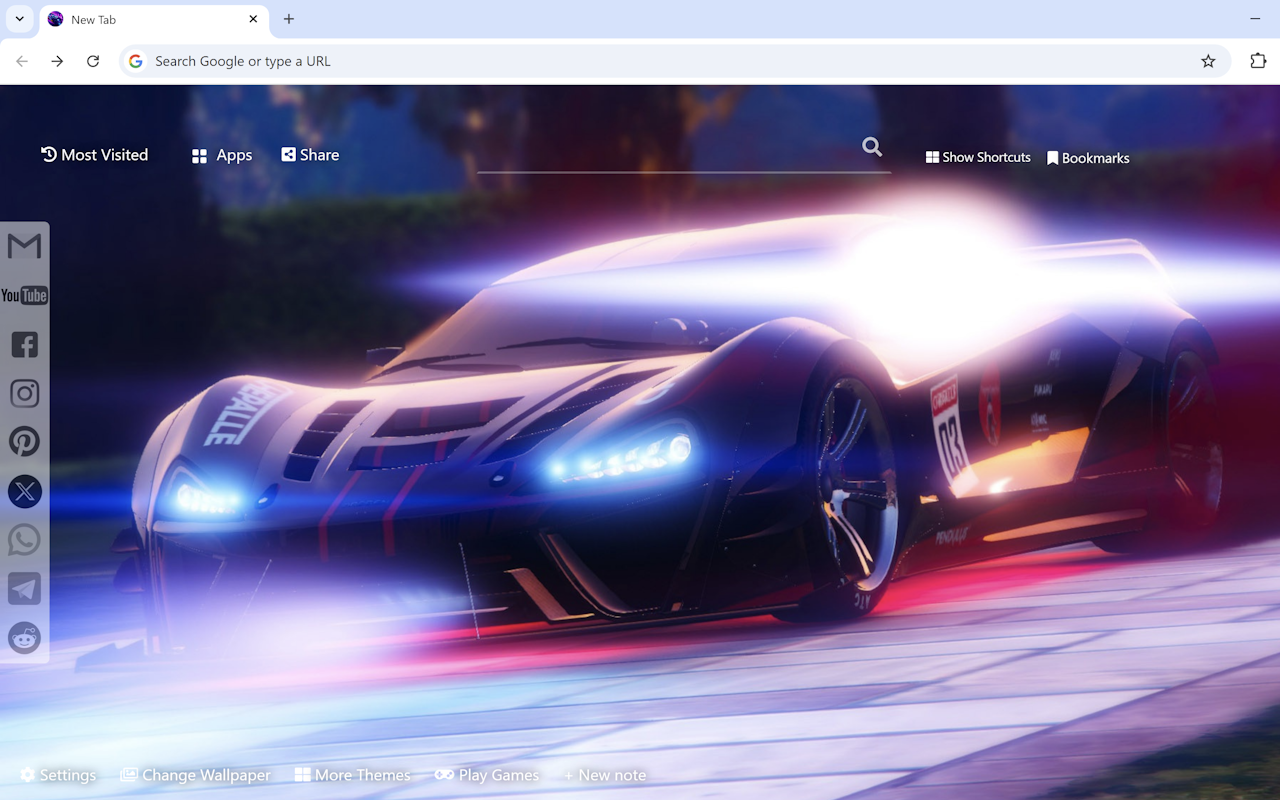1280x800 pixels.
Task: Open X from the sidebar
Action: (x=24, y=490)
